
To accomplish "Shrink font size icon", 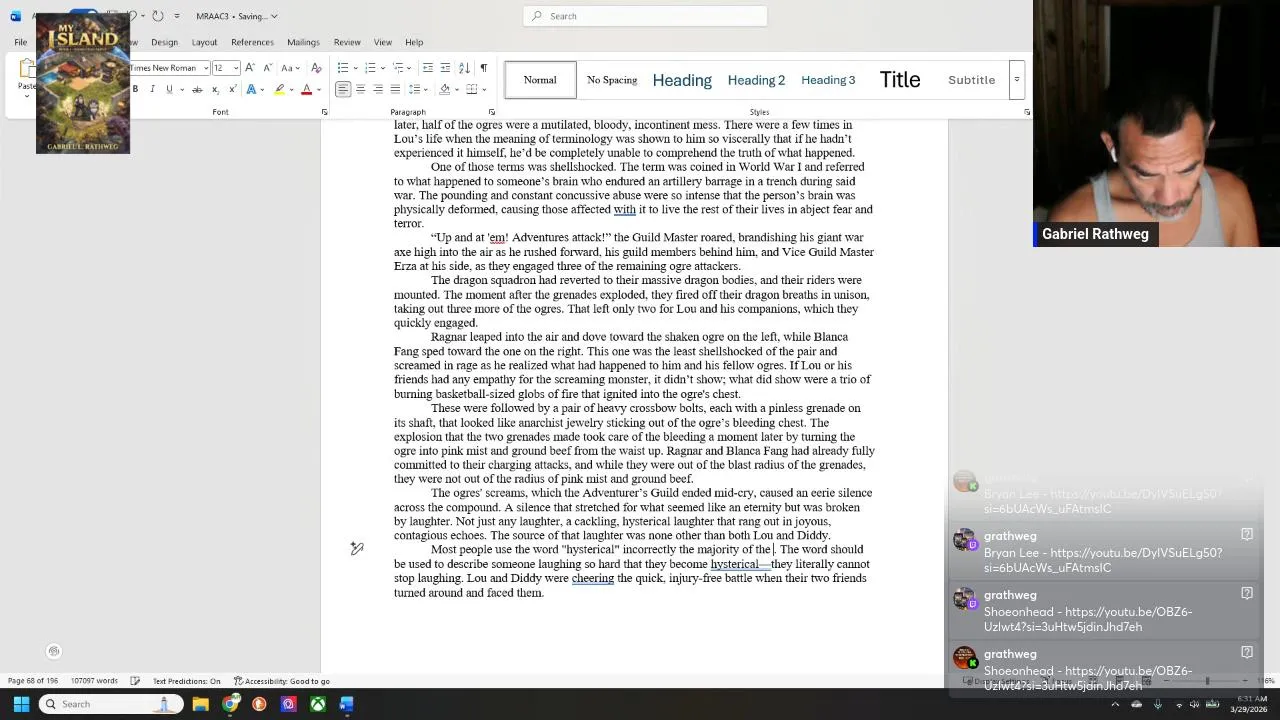I will pos(268,68).
